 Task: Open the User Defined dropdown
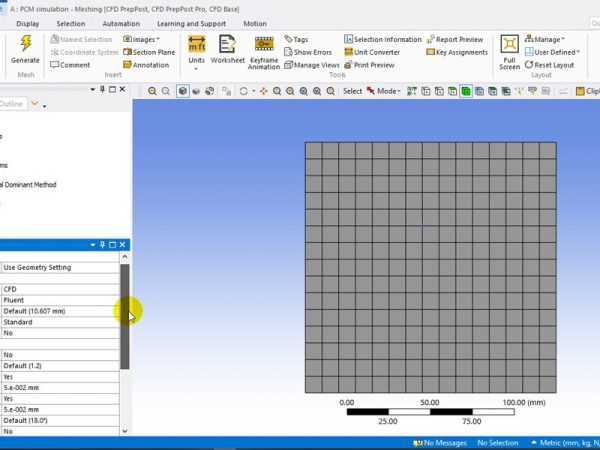pyautogui.click(x=552, y=52)
